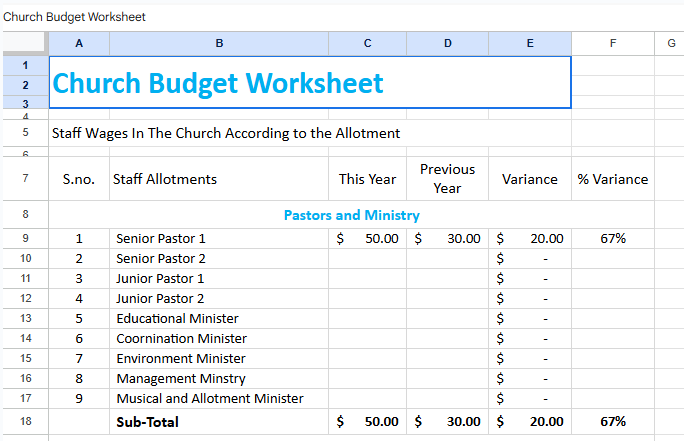Click the This Year cell for Junior Pastor 1

coord(367,279)
